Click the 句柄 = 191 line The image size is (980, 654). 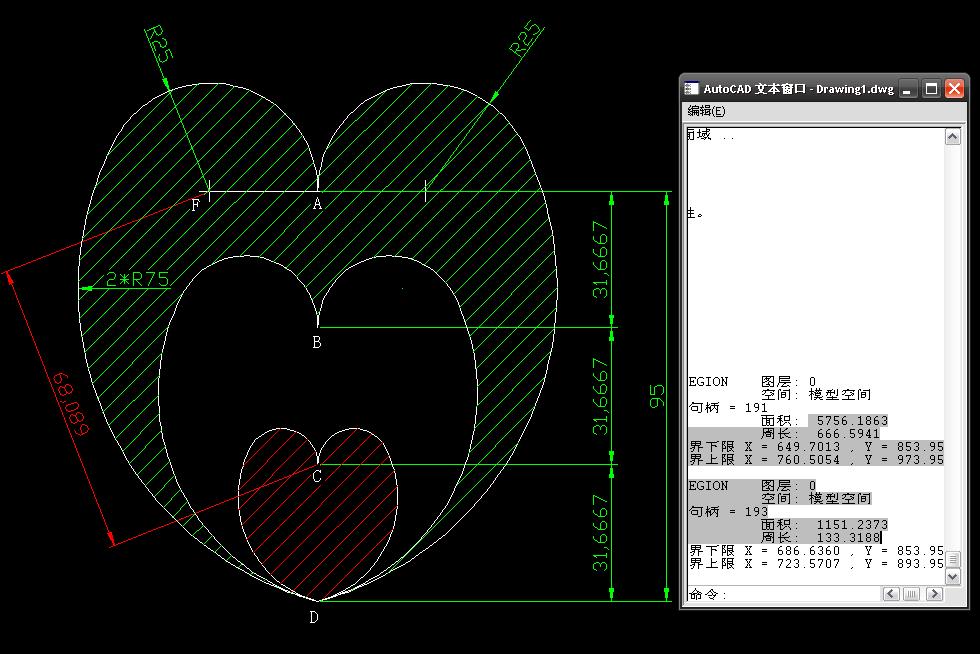point(728,408)
